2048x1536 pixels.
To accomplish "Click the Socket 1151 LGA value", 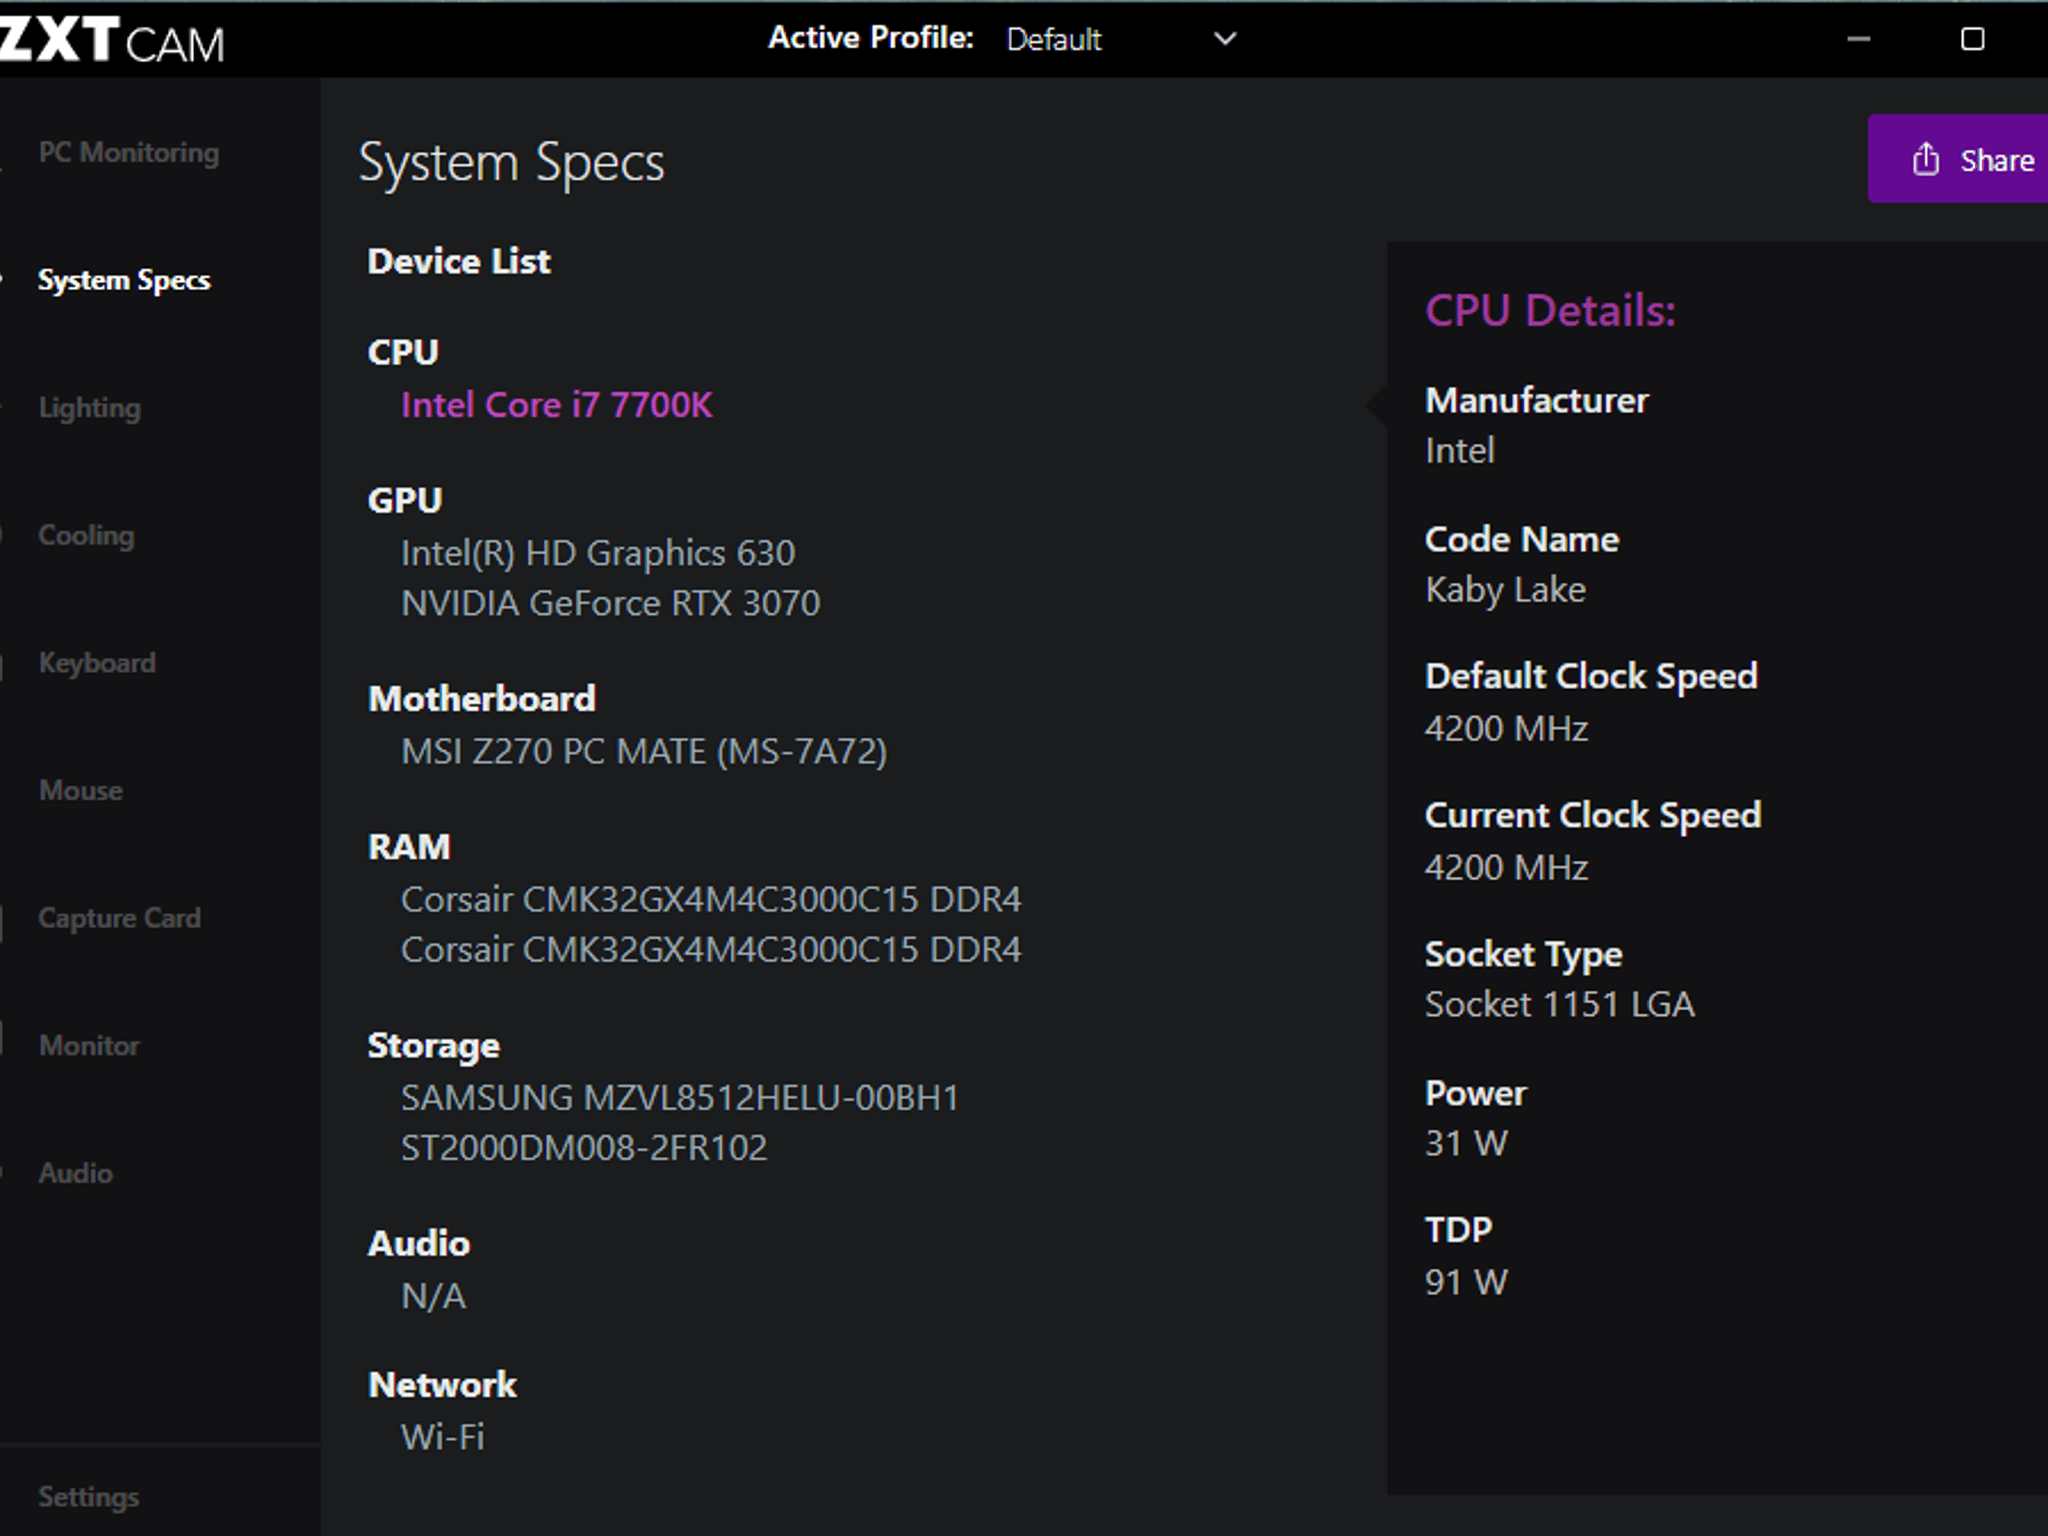I will (x=1559, y=1004).
